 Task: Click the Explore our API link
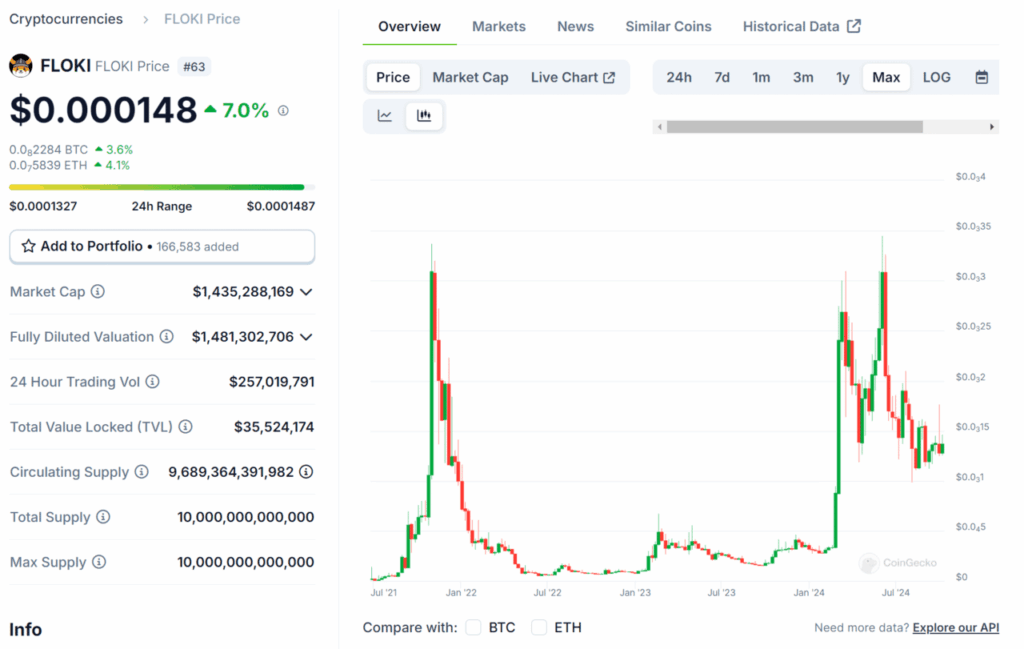[x=955, y=627]
